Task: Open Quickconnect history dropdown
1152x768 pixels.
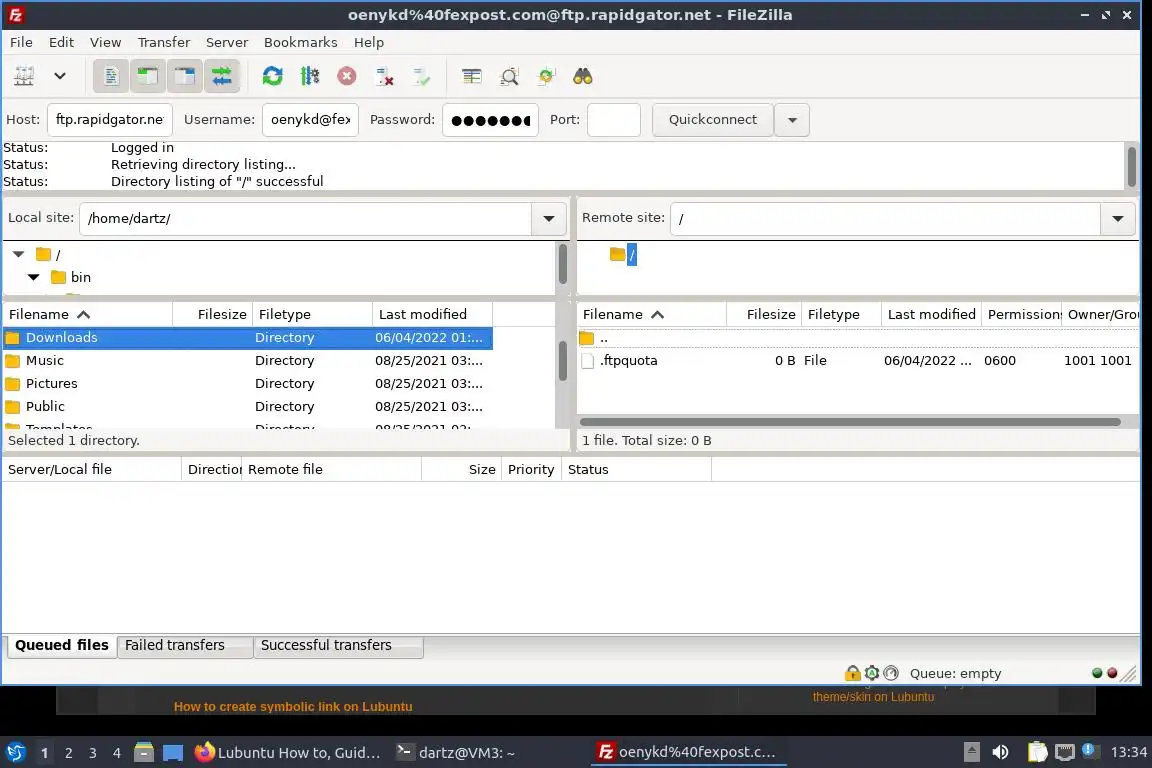Action: tap(792, 120)
